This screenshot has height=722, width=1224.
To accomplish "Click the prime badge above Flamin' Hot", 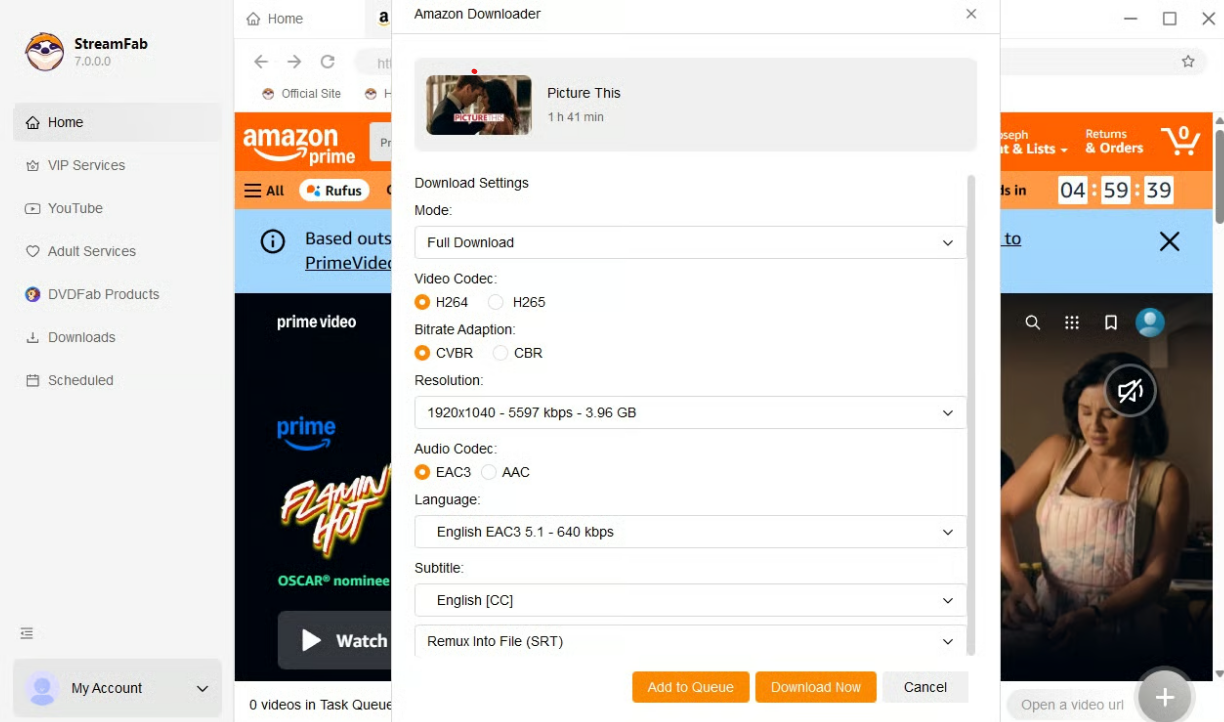I will pos(306,433).
